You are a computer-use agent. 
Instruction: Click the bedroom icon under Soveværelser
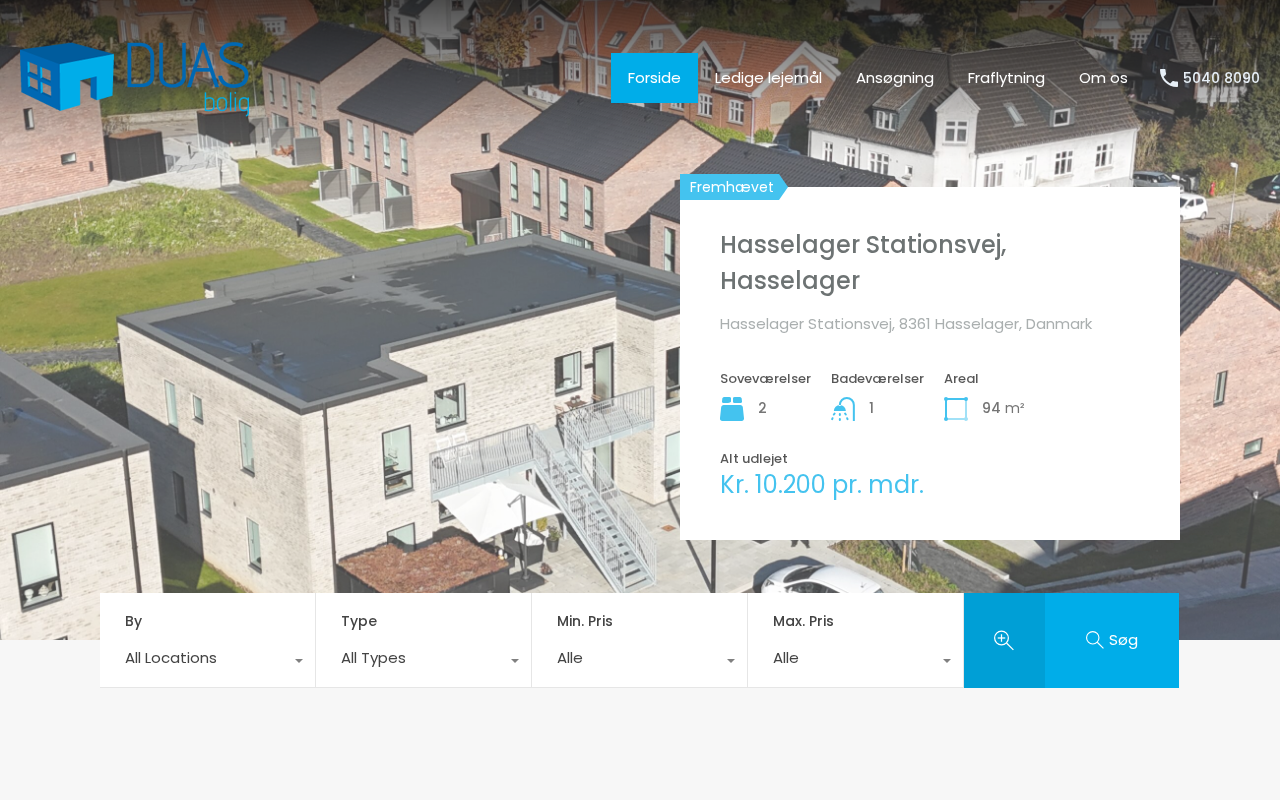pos(732,409)
